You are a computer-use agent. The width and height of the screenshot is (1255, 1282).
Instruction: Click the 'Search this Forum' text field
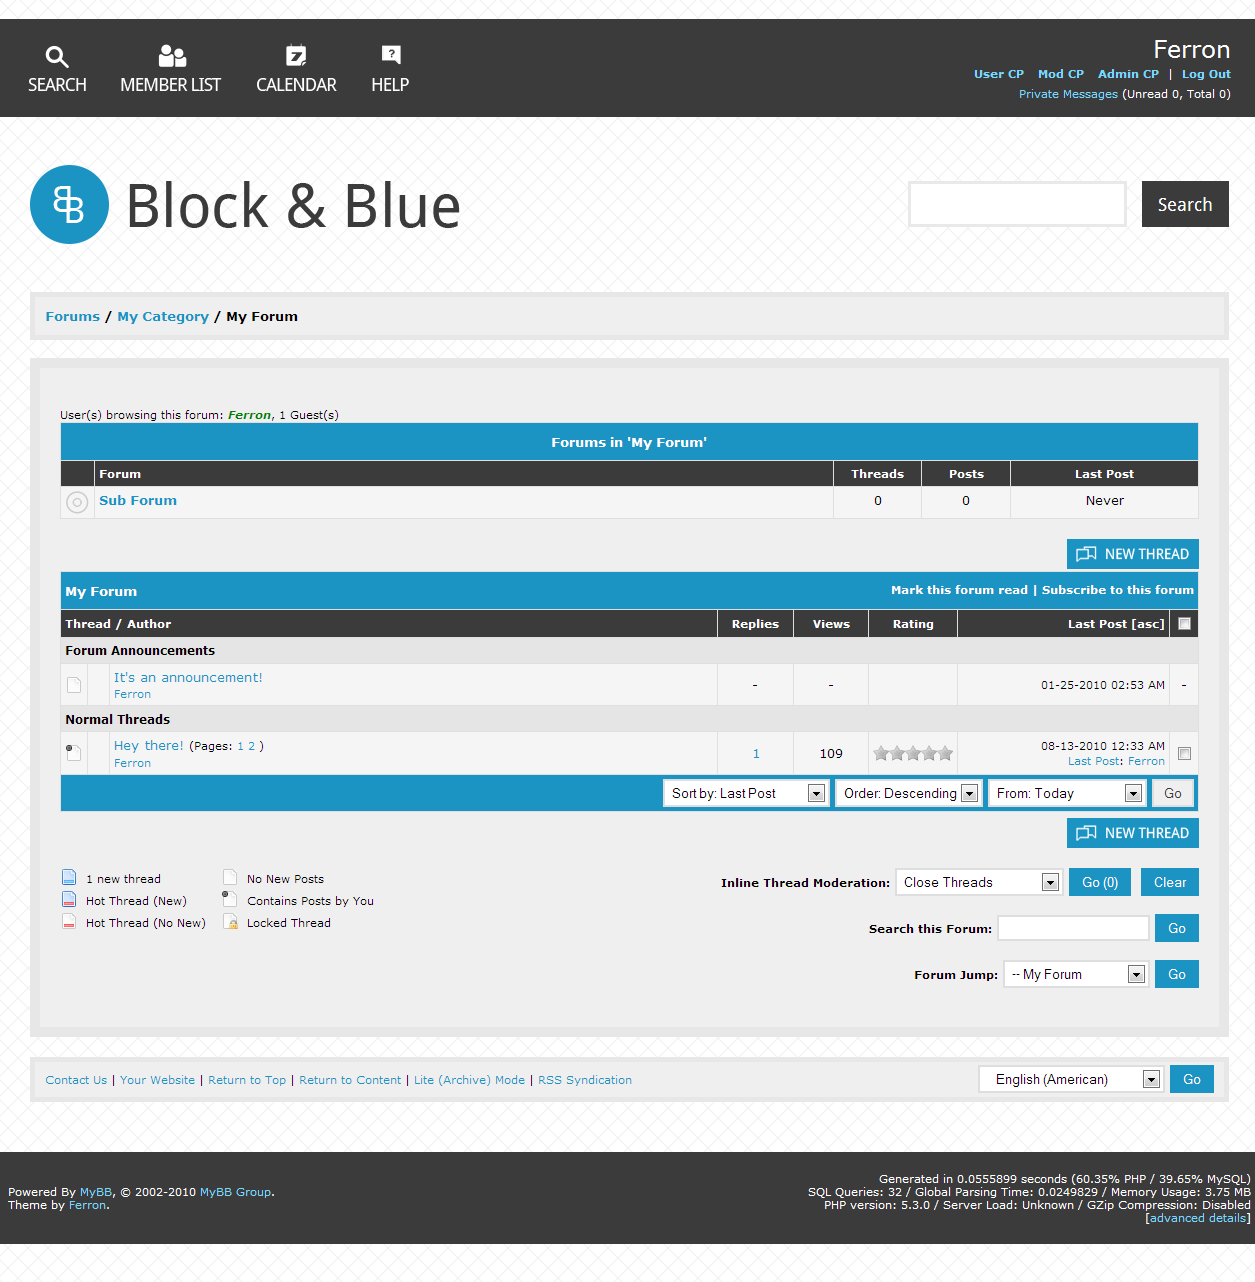click(x=1073, y=928)
